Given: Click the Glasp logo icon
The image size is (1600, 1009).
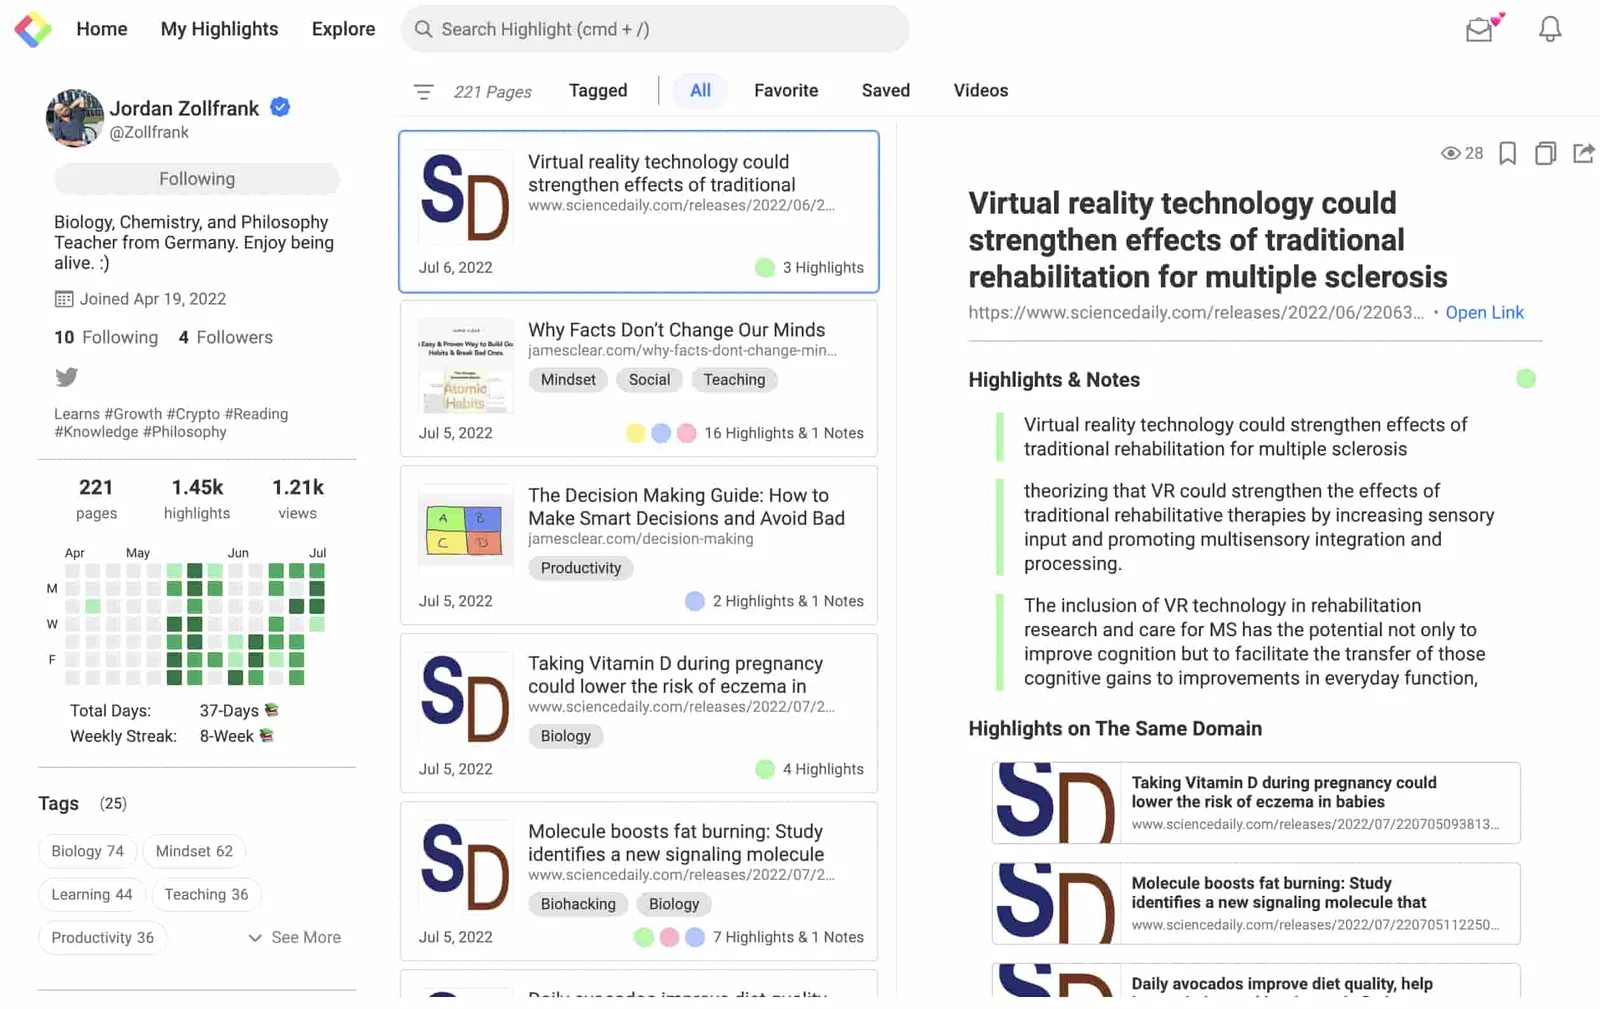Looking at the screenshot, I should click(x=33, y=29).
